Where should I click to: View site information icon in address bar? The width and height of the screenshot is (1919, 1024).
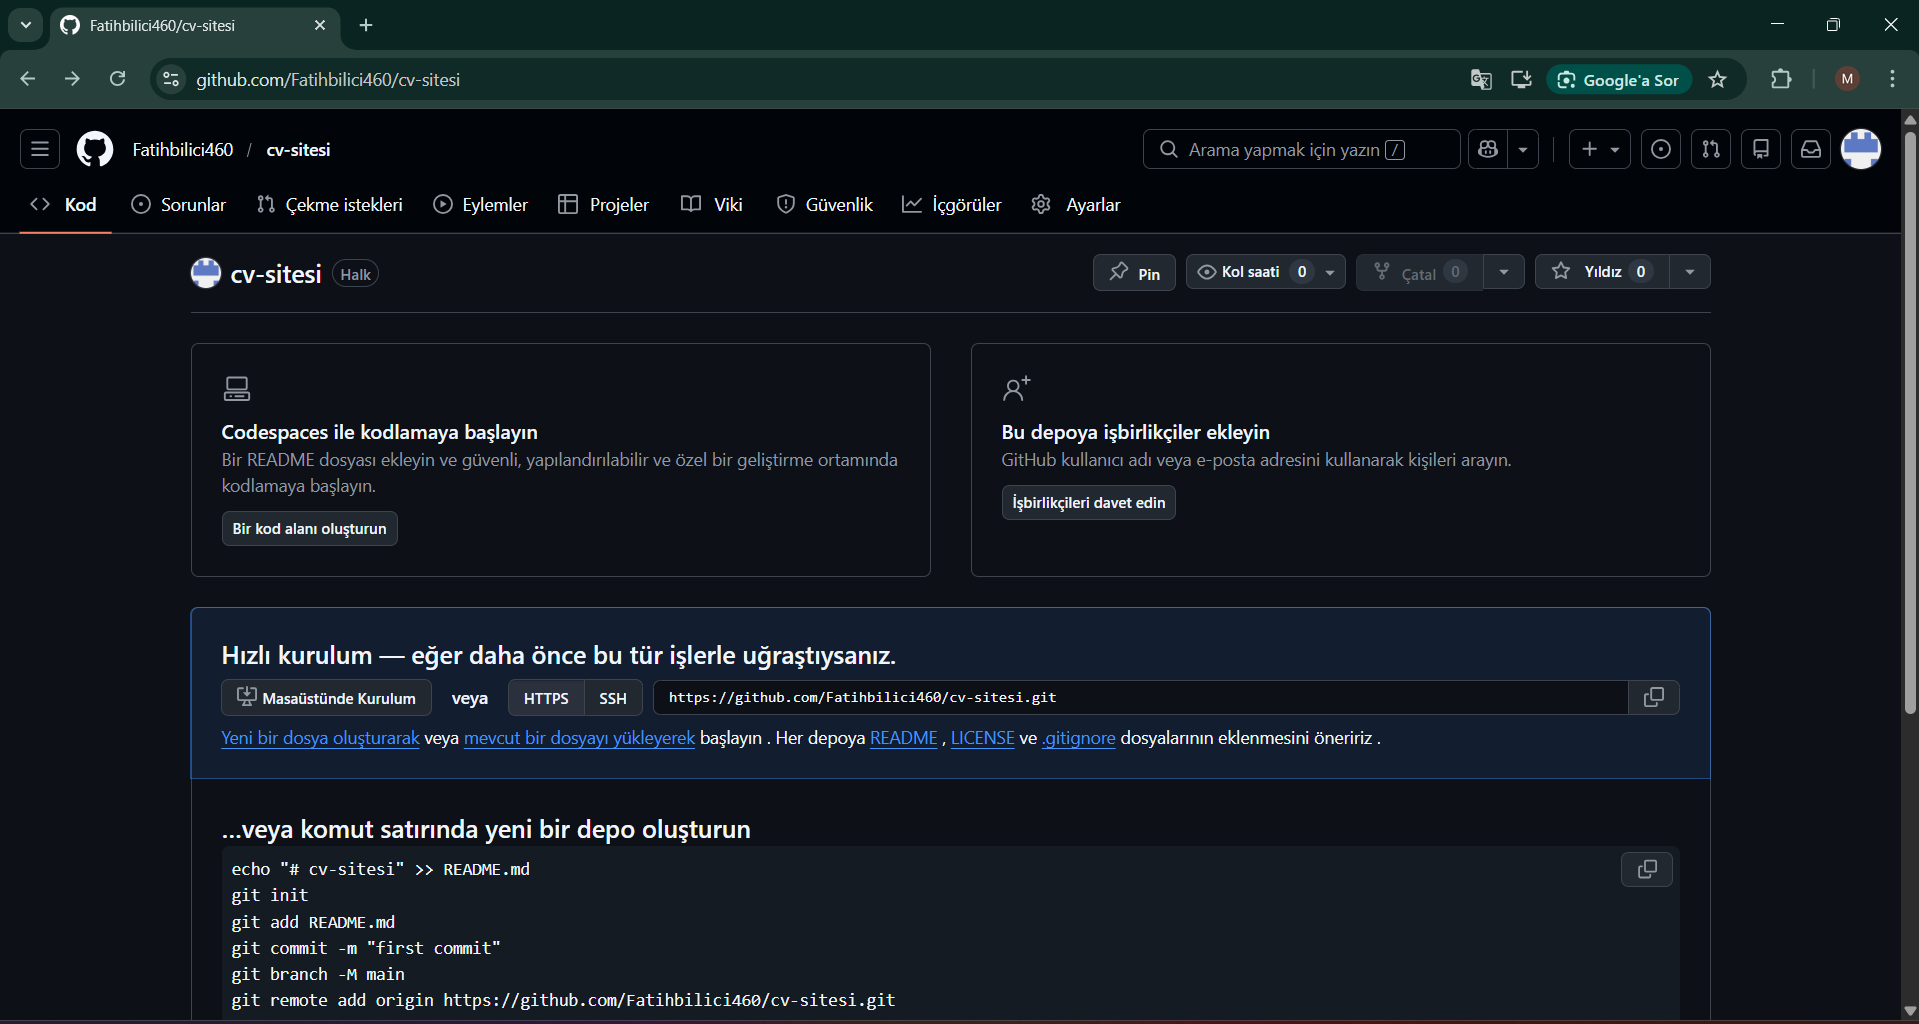pos(172,79)
